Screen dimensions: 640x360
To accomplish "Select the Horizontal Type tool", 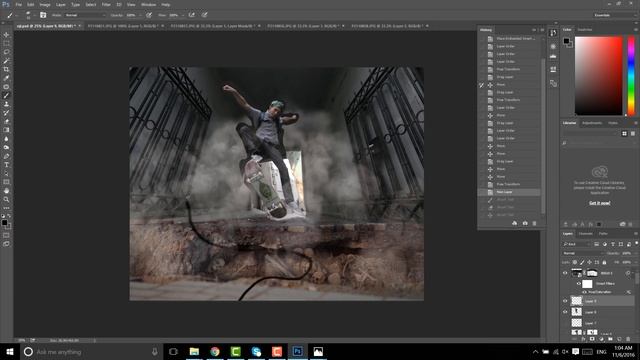I will [6, 165].
